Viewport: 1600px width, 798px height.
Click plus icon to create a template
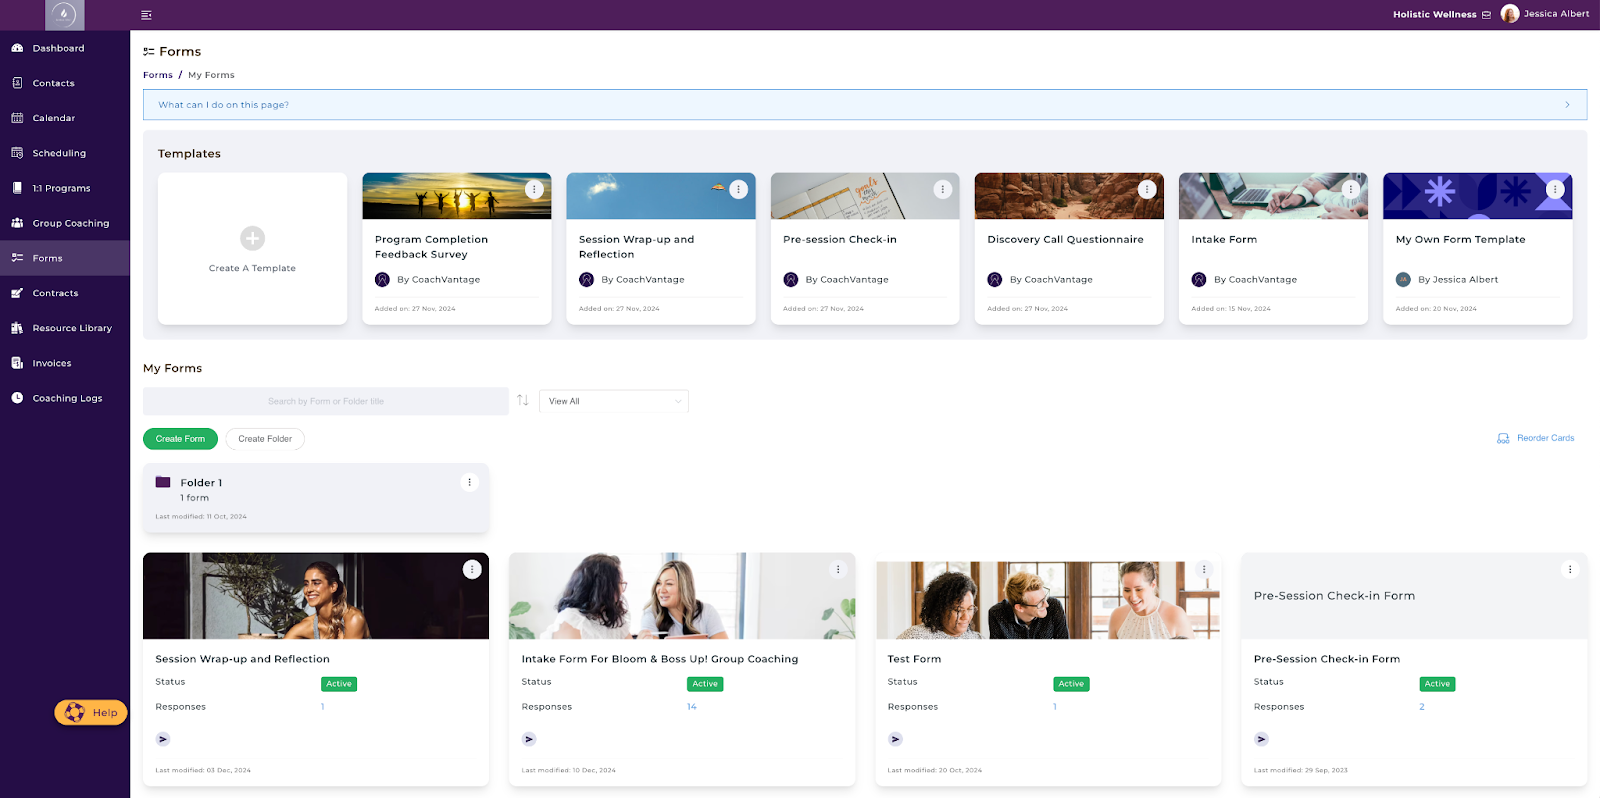[252, 238]
